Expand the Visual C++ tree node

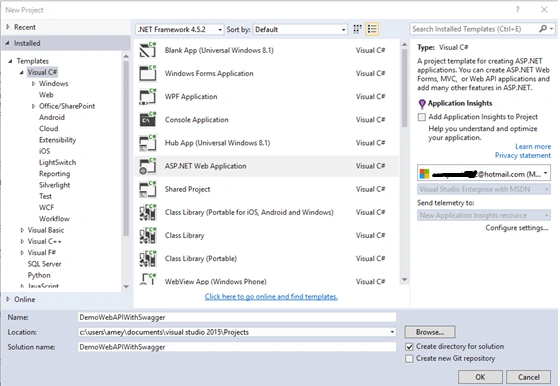click(x=22, y=241)
